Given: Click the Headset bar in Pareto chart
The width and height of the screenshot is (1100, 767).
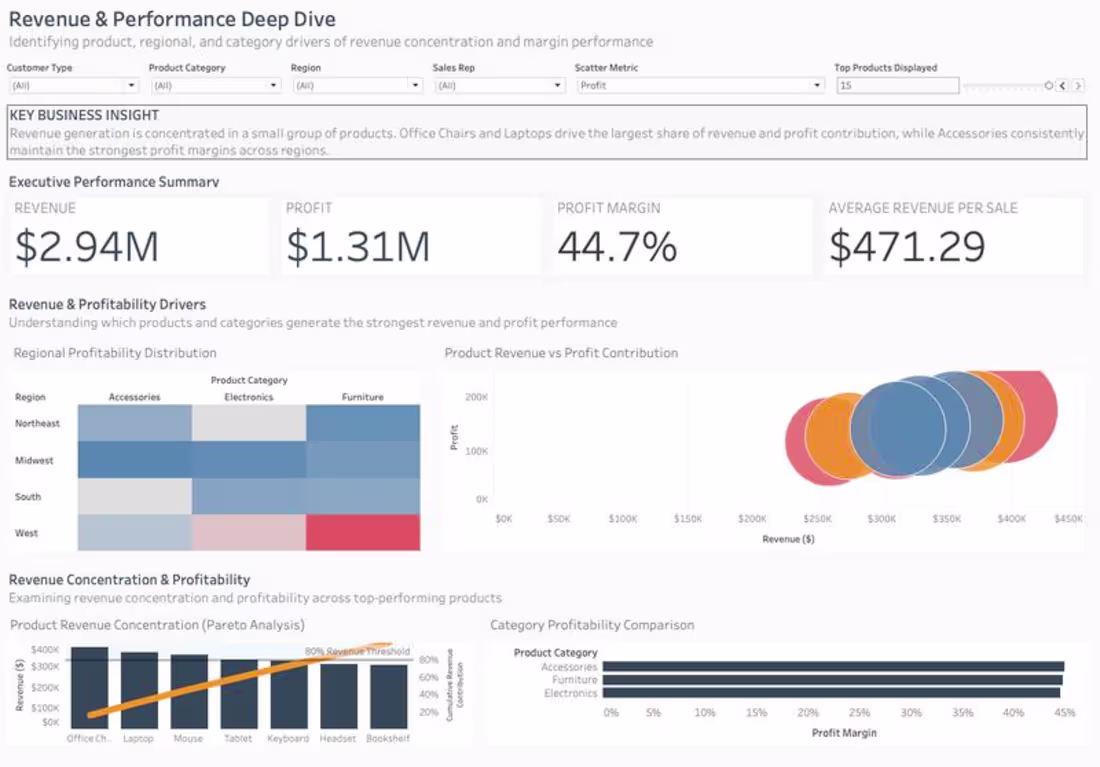Looking at the screenshot, I should point(339,696).
